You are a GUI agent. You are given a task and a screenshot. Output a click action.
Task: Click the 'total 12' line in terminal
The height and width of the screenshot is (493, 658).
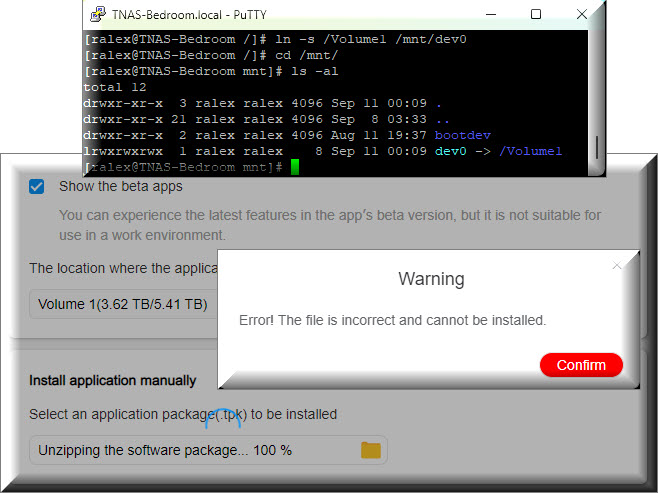(115, 87)
